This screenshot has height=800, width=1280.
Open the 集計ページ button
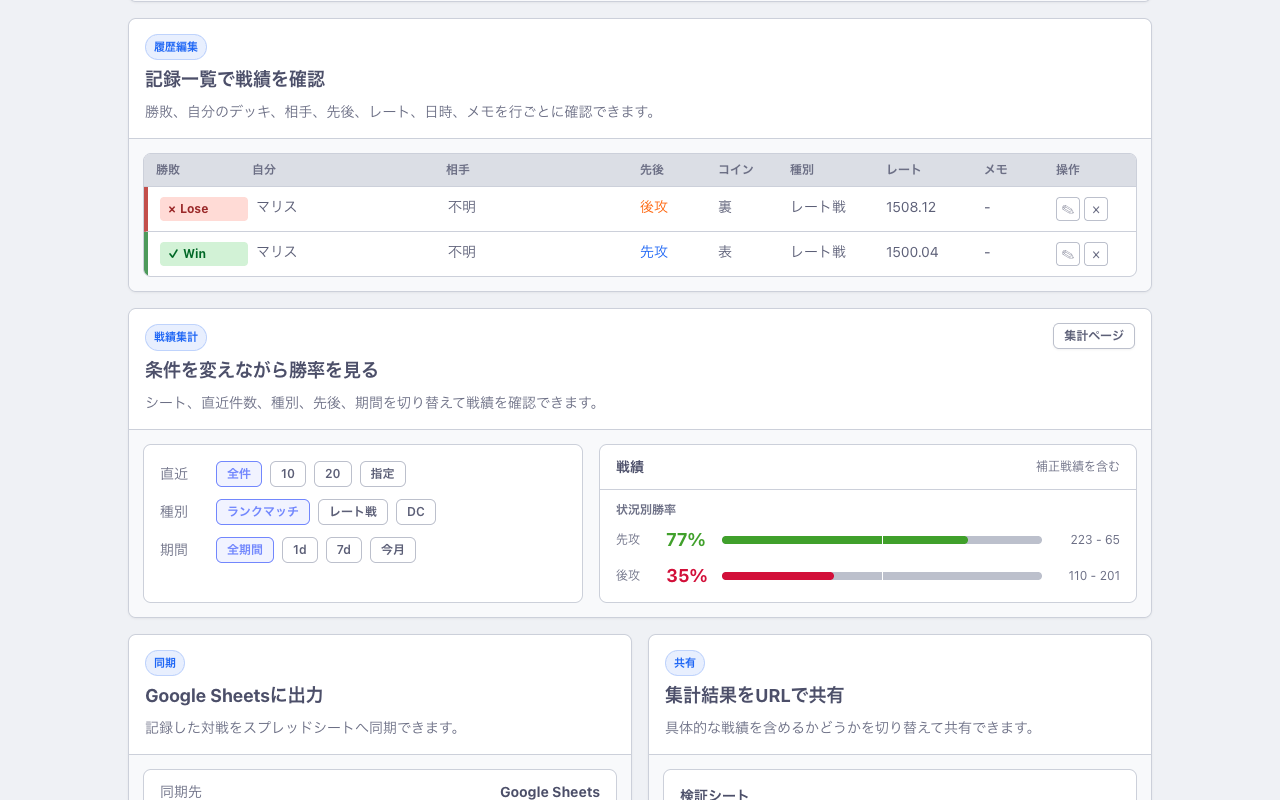tap(1094, 336)
